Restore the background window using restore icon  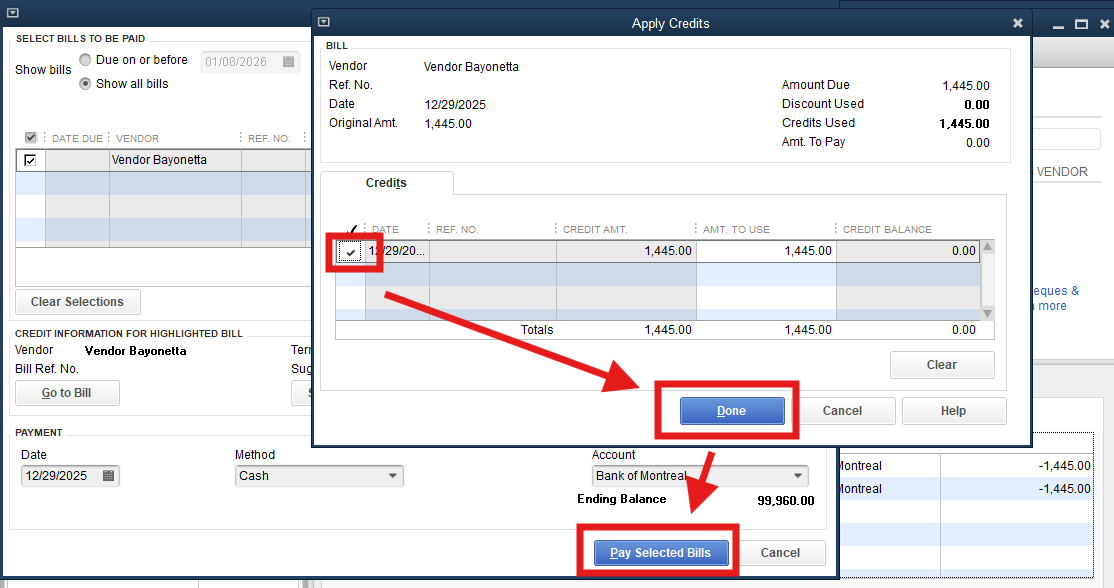coord(1081,24)
